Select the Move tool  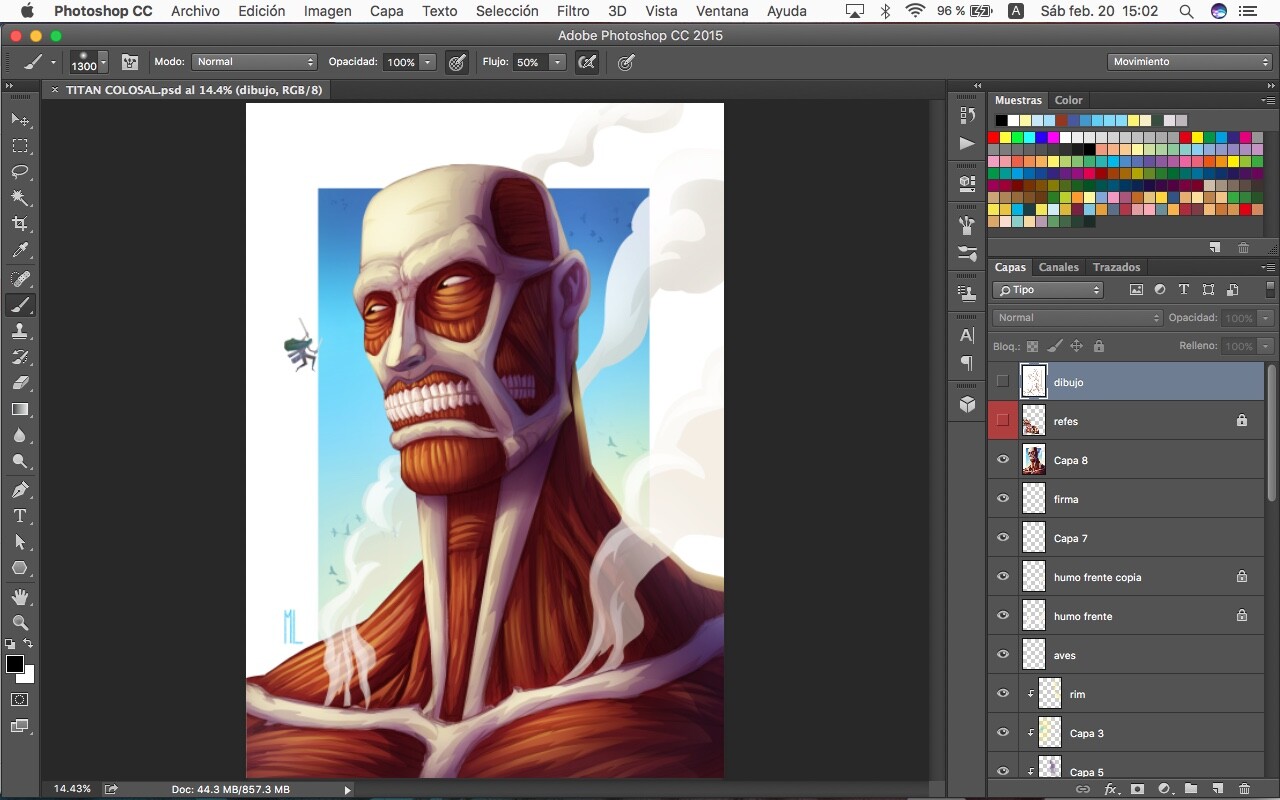click(x=20, y=120)
